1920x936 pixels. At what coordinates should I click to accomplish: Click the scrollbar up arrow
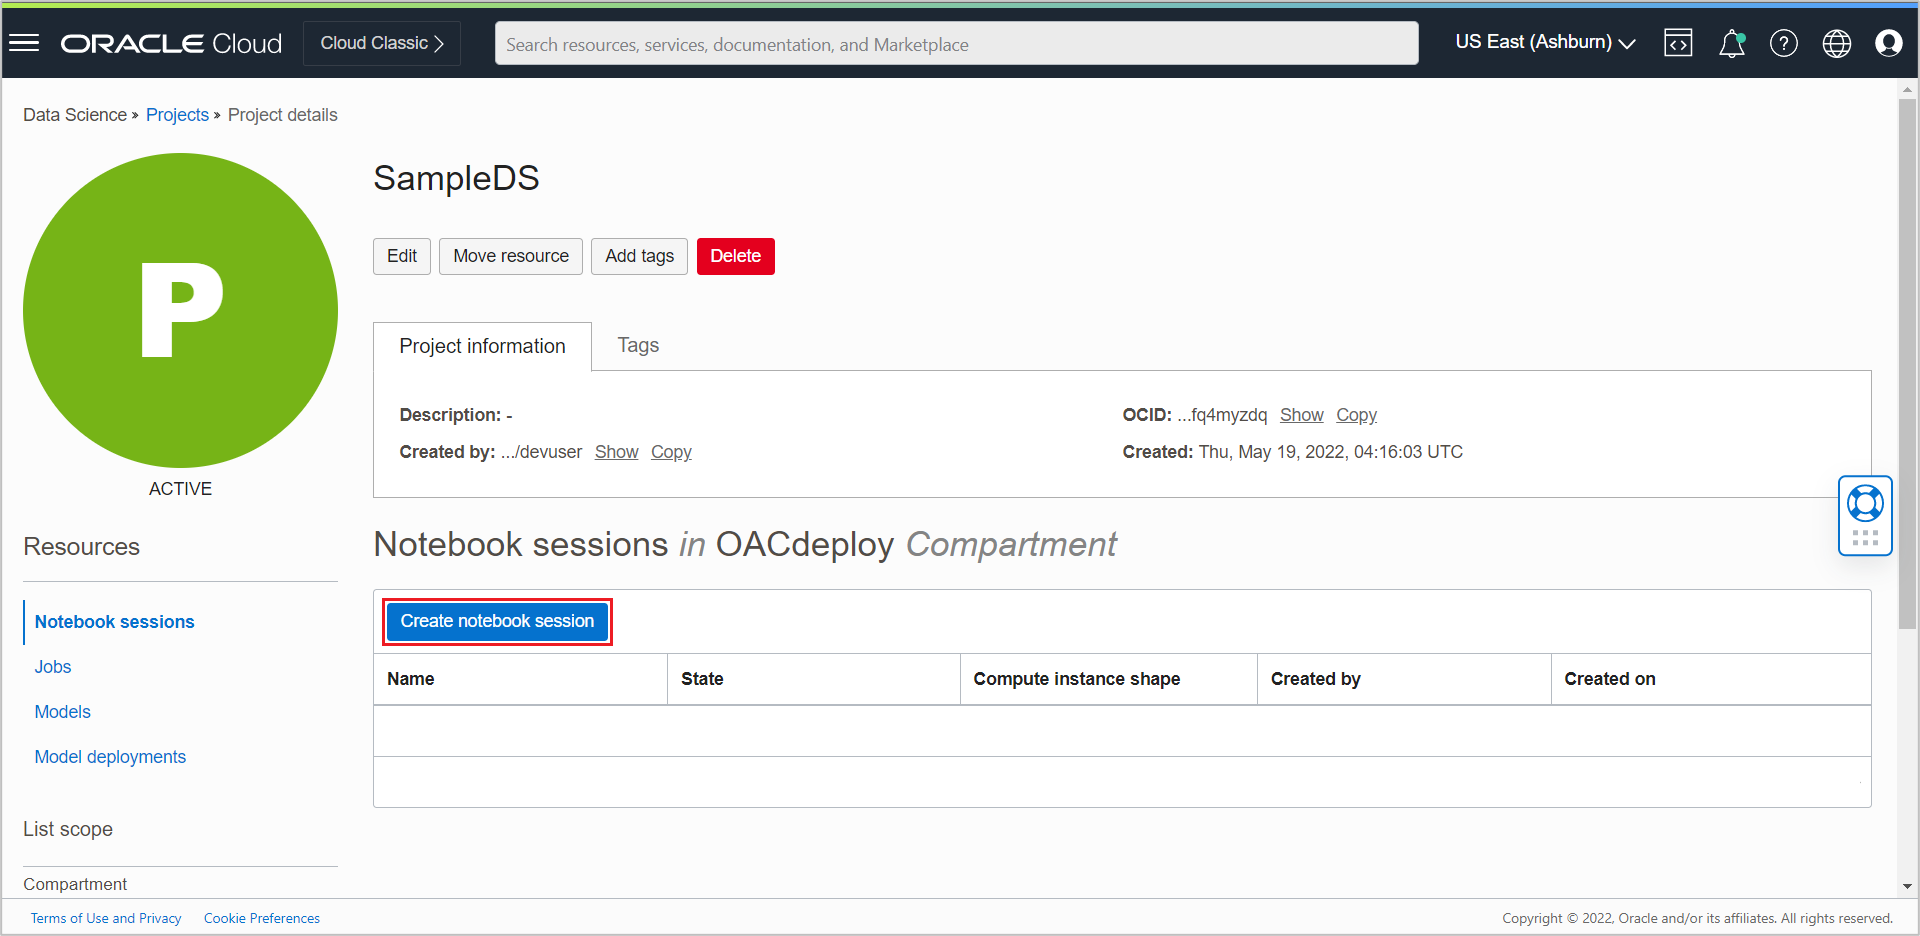(1908, 89)
